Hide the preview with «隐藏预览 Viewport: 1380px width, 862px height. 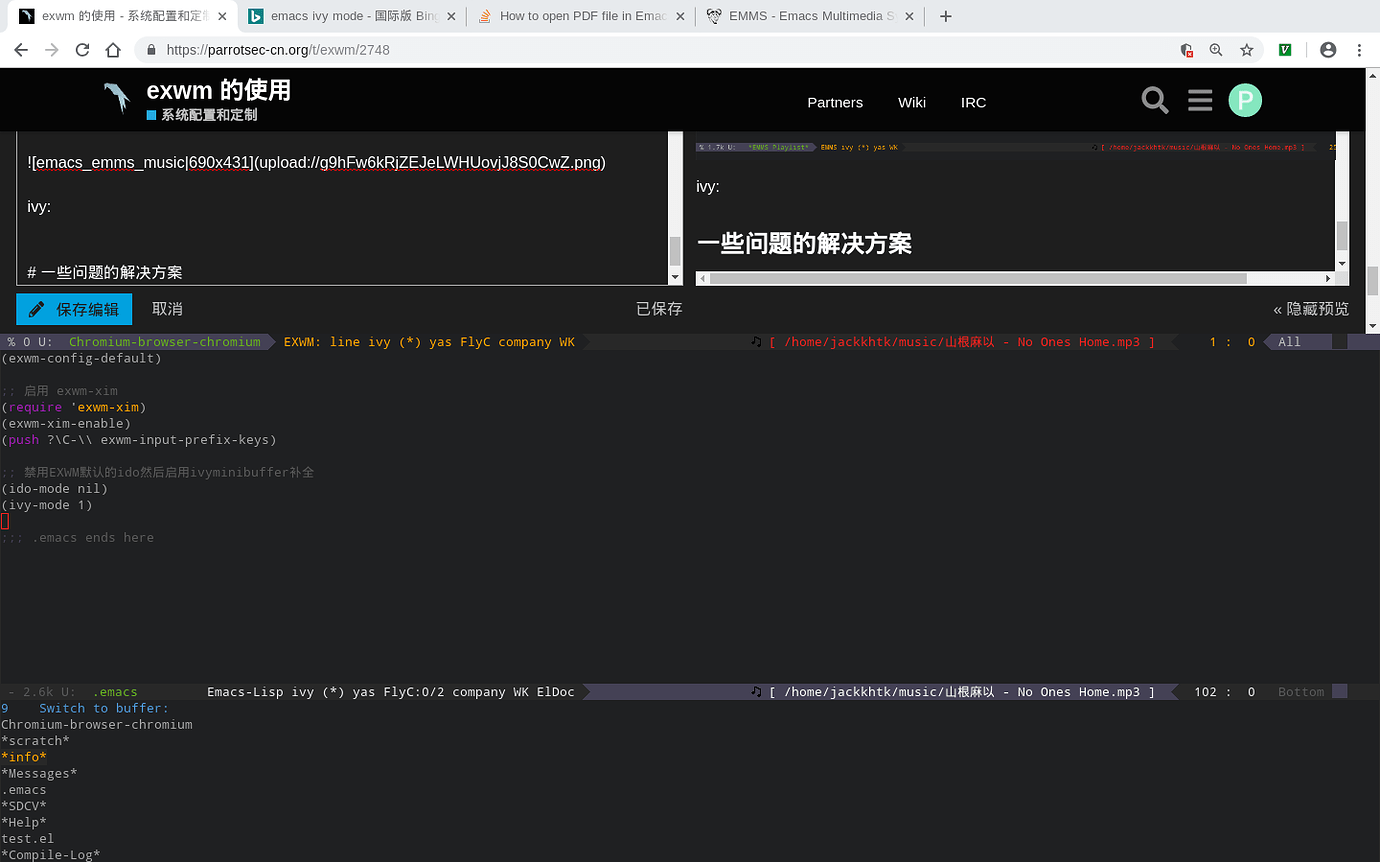click(1311, 309)
